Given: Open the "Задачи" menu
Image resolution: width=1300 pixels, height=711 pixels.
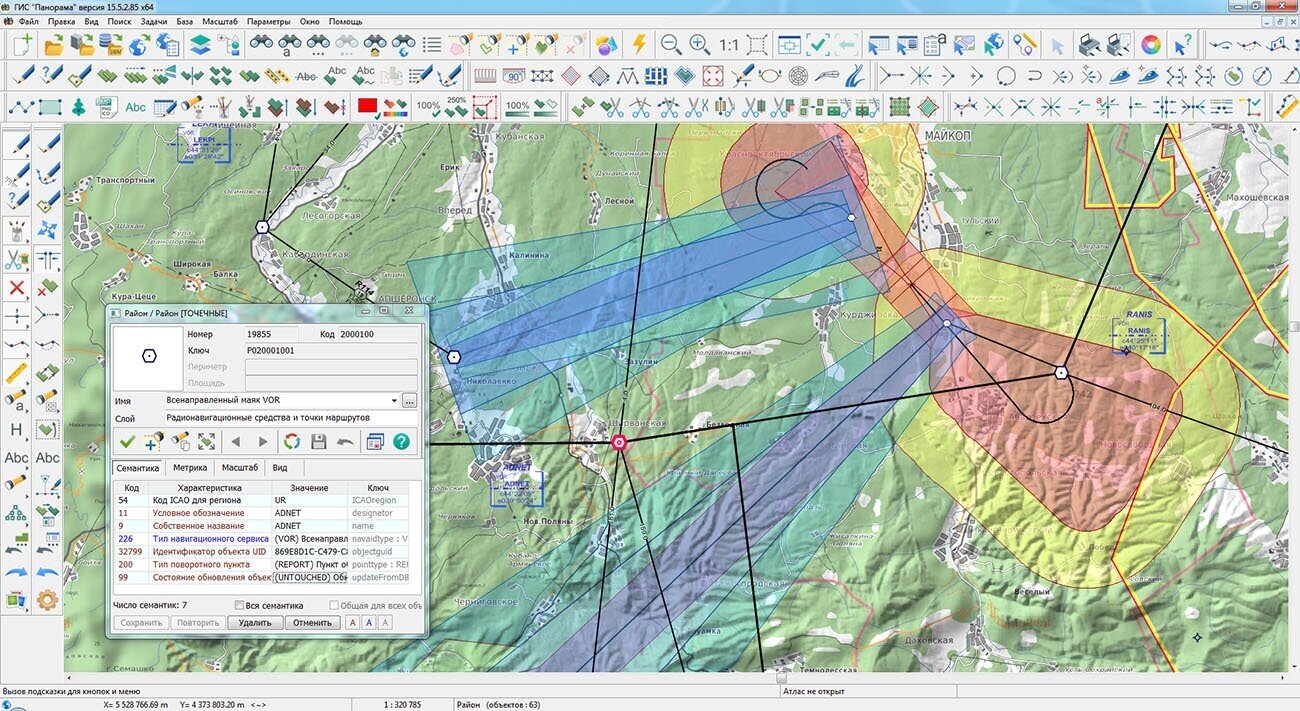Looking at the screenshot, I should (x=153, y=21).
